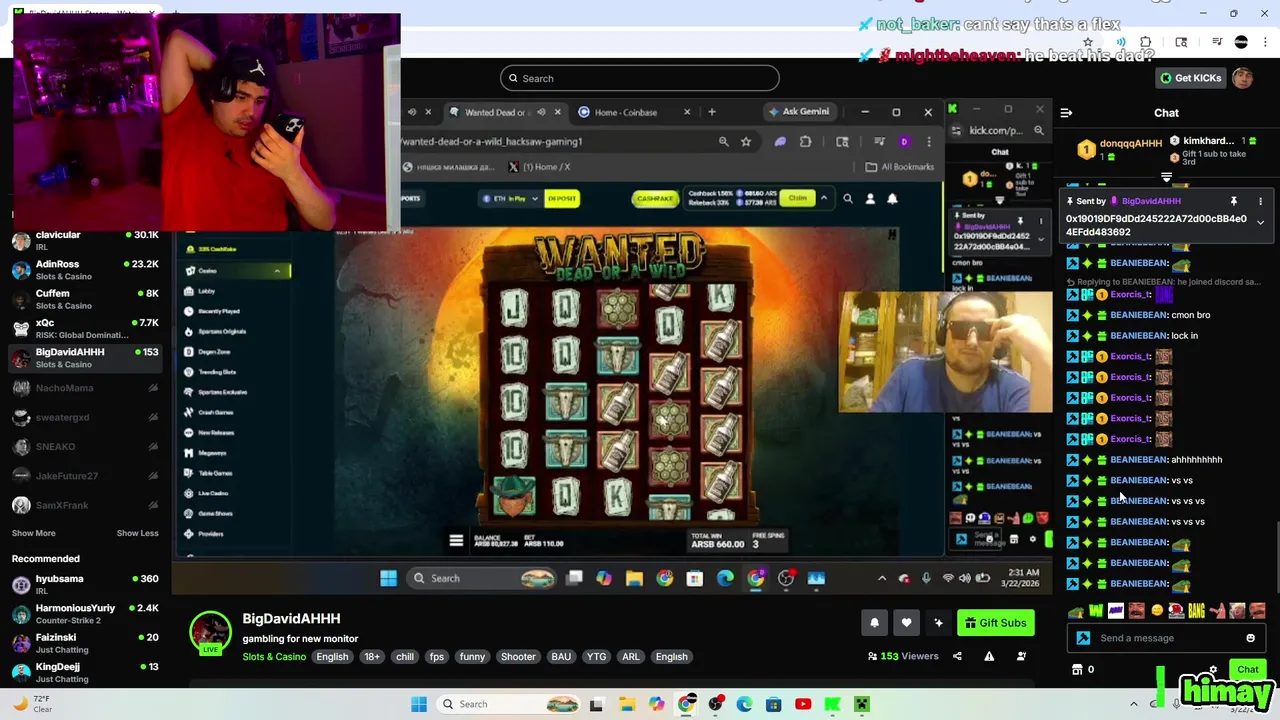Open casino account profile icon
Screen dimensions: 1280x720
coord(870,199)
